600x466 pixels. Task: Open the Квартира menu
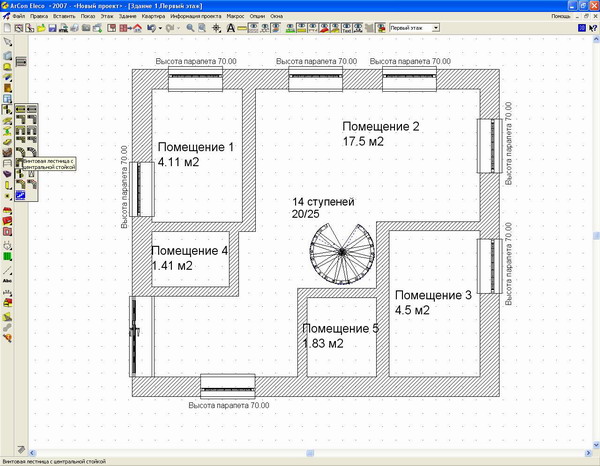(x=153, y=16)
